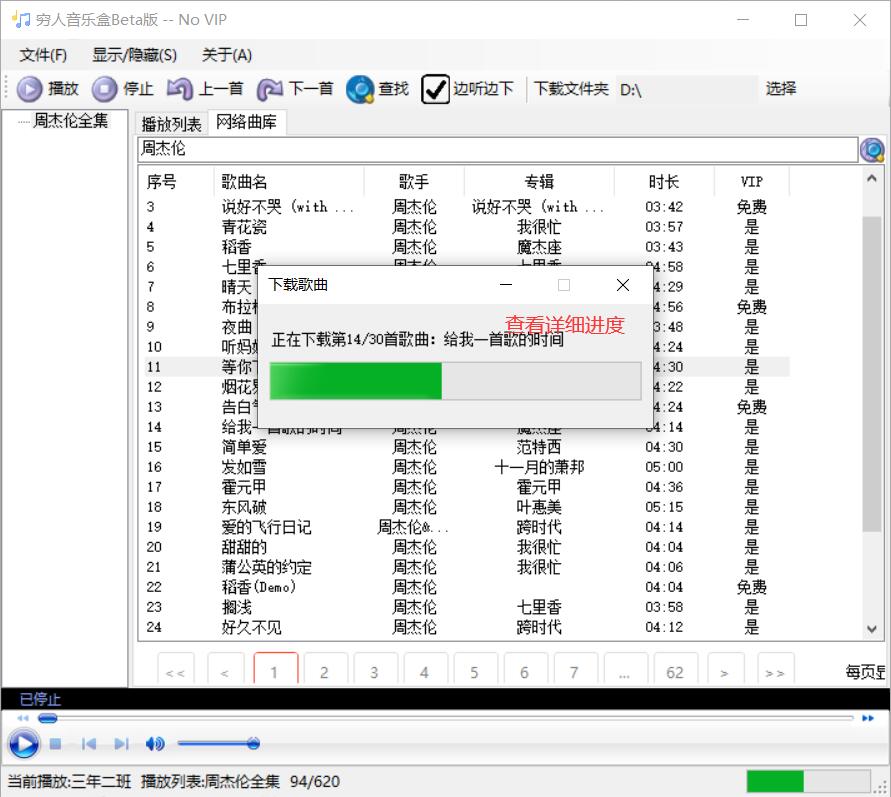Select song row 发如雪

click(466, 467)
